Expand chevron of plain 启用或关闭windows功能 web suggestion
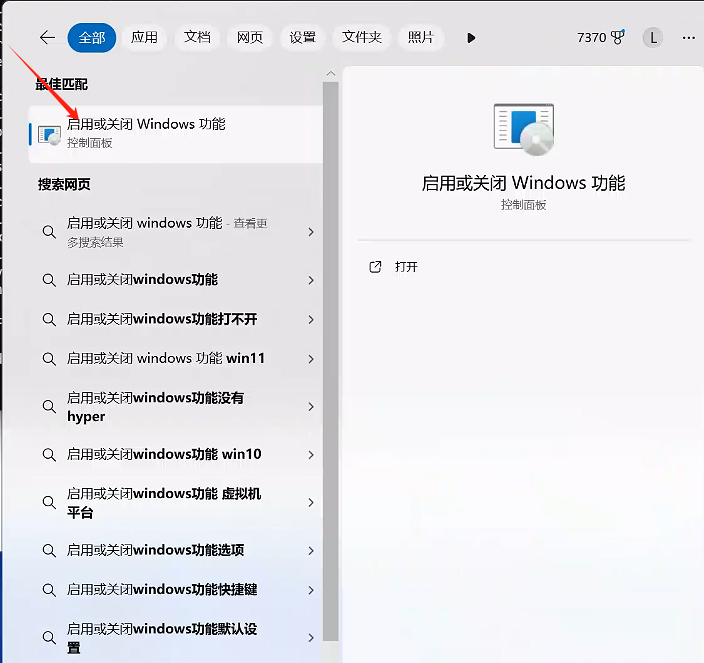704x663 pixels. pos(311,280)
